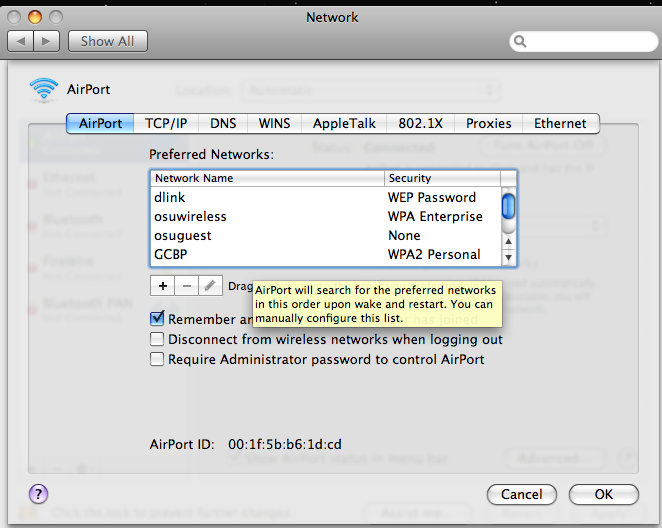
Task: Go back with the left arrow button
Action: click(20, 41)
